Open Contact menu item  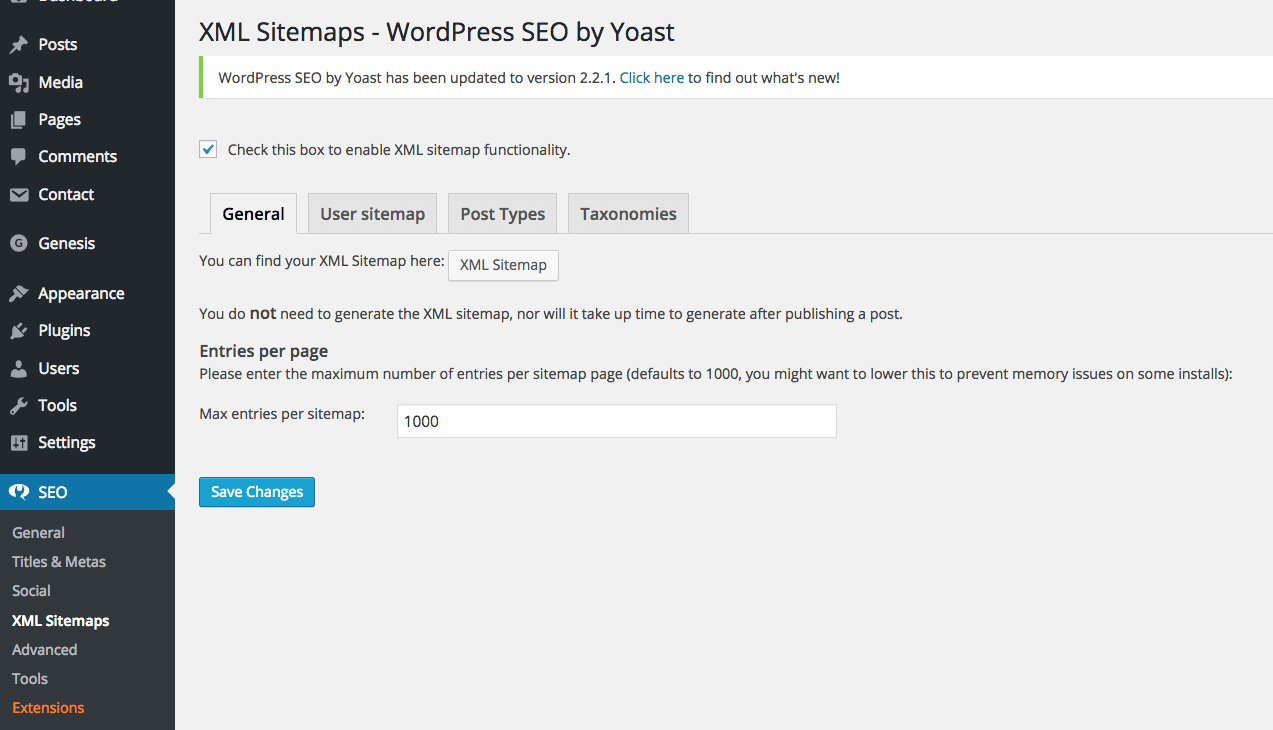click(66, 195)
